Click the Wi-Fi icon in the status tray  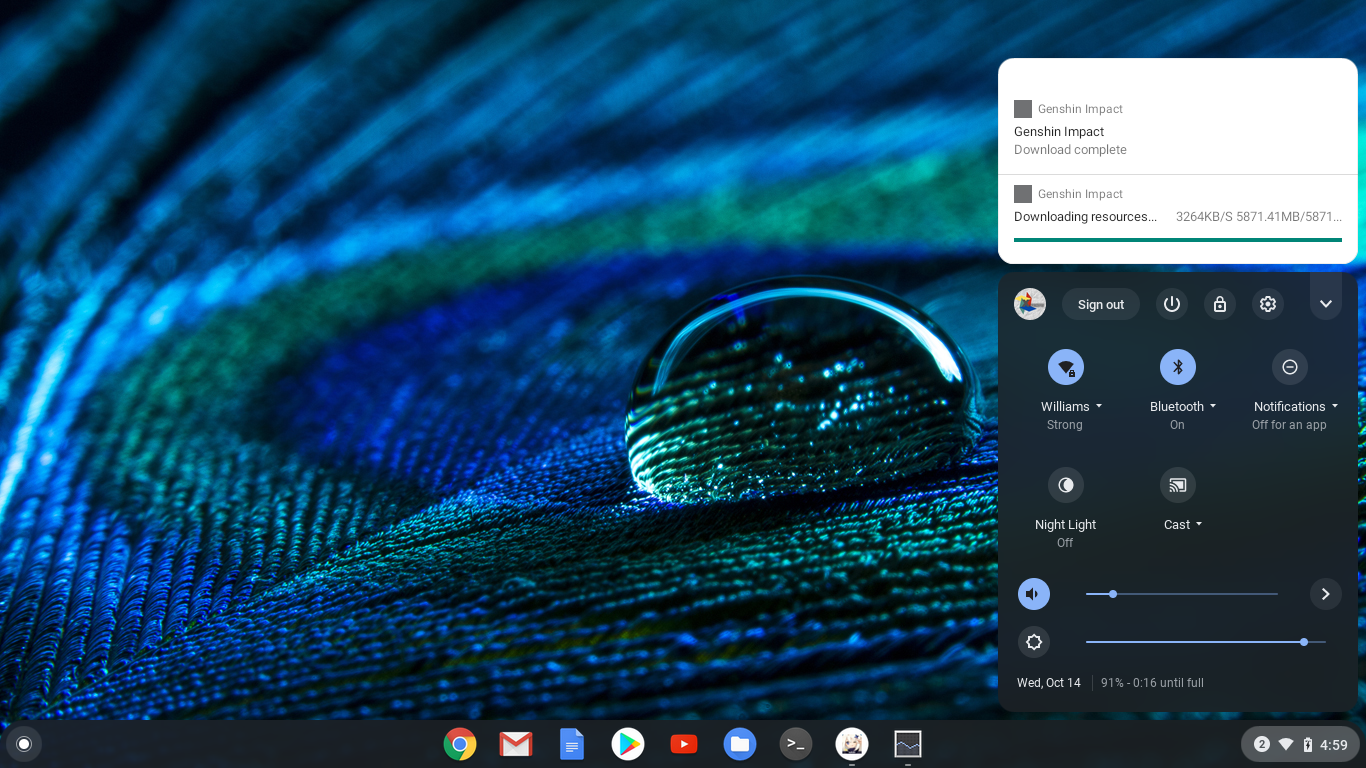pyautogui.click(x=1286, y=744)
